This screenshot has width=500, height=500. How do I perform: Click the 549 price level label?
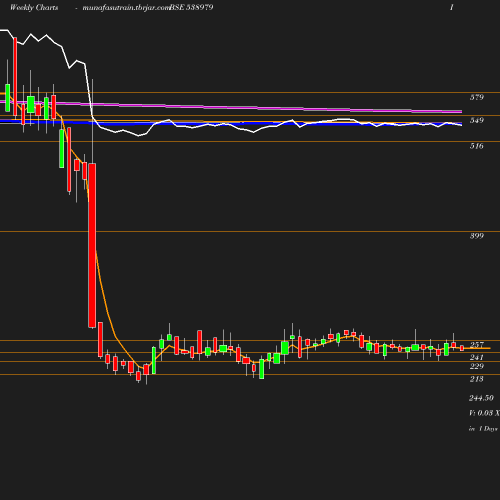coord(477,120)
